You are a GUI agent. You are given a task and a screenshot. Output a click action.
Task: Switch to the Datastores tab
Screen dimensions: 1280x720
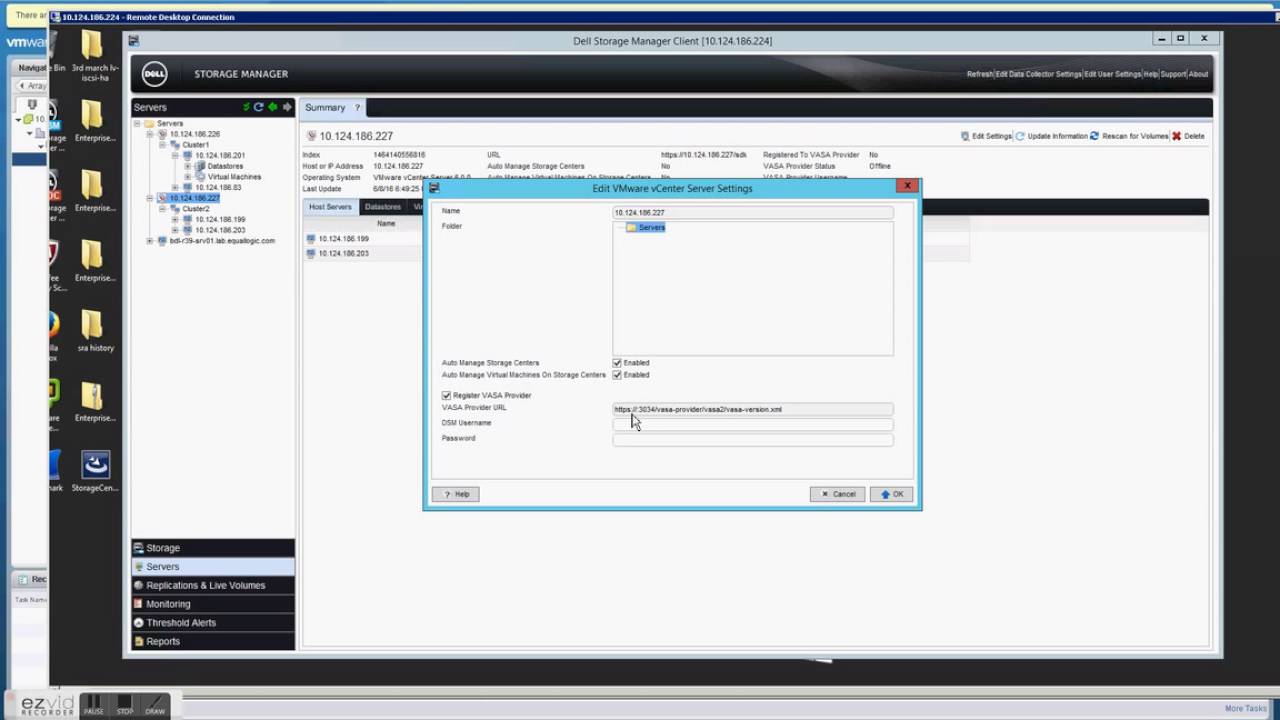[383, 207]
